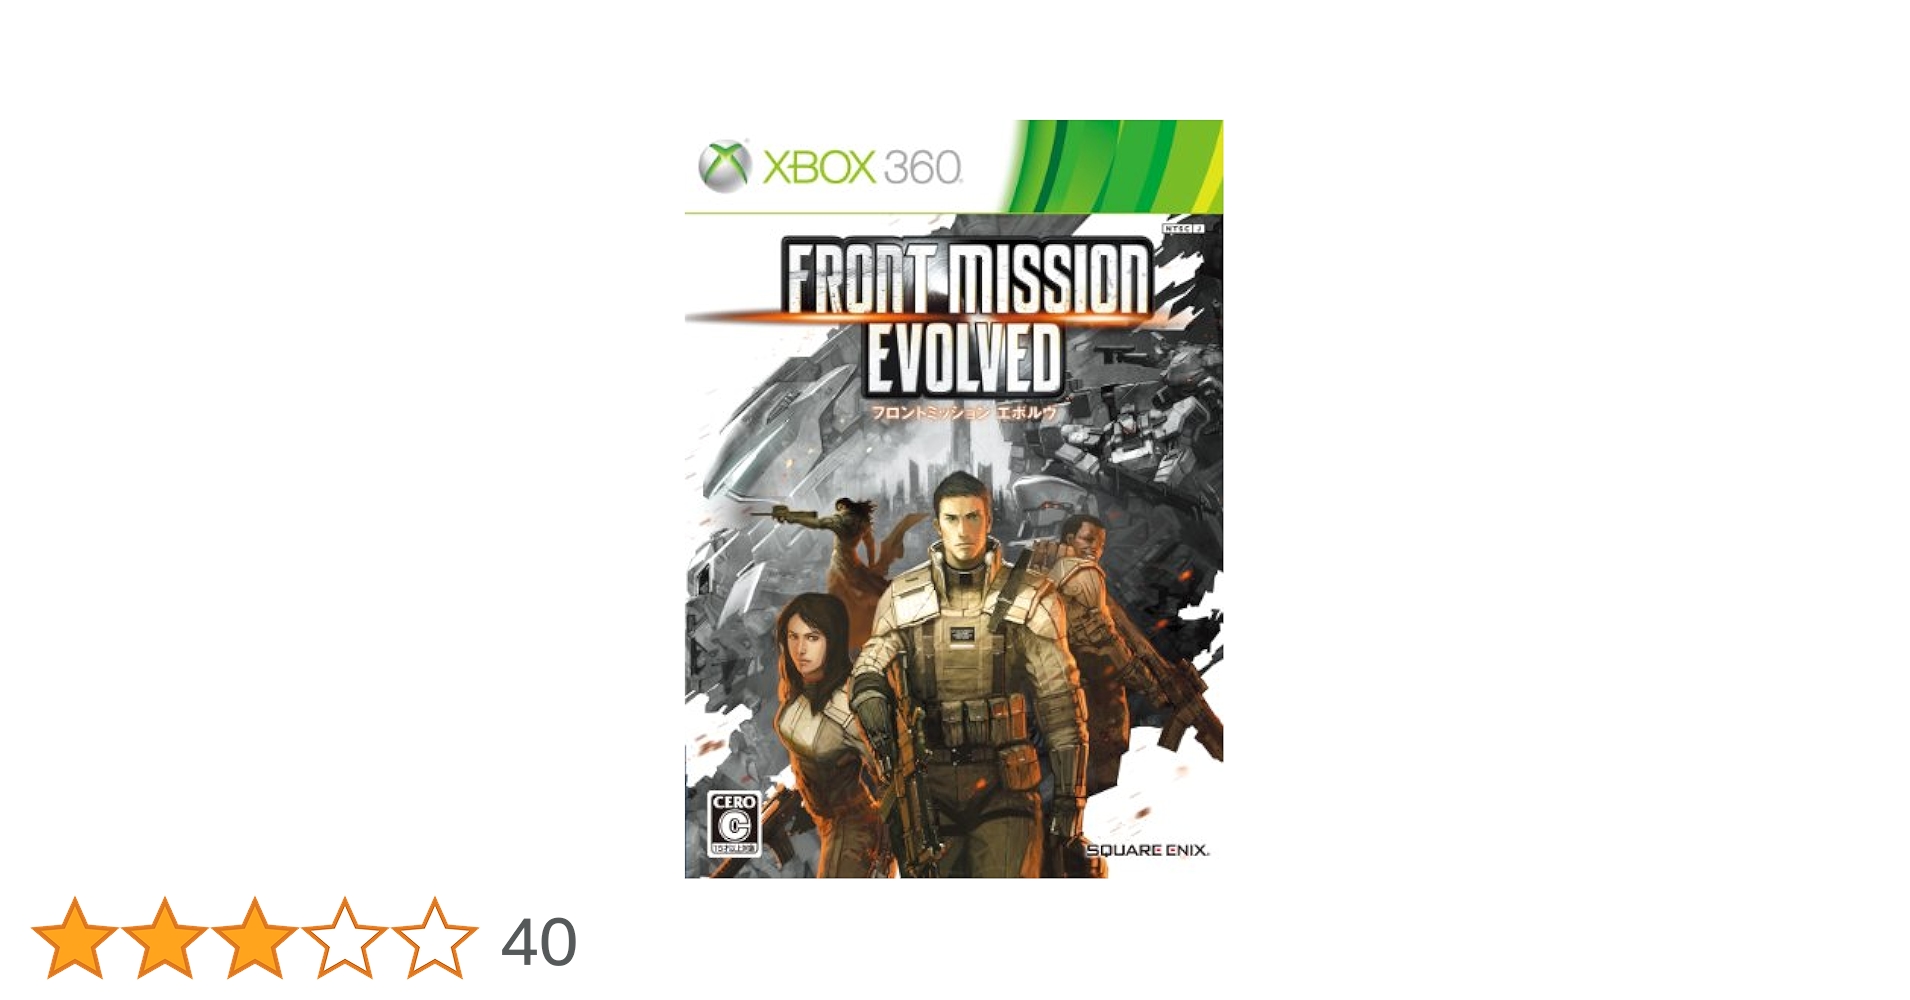Click the third filled rating star
The height and width of the screenshot is (1000, 1910).
click(x=255, y=938)
